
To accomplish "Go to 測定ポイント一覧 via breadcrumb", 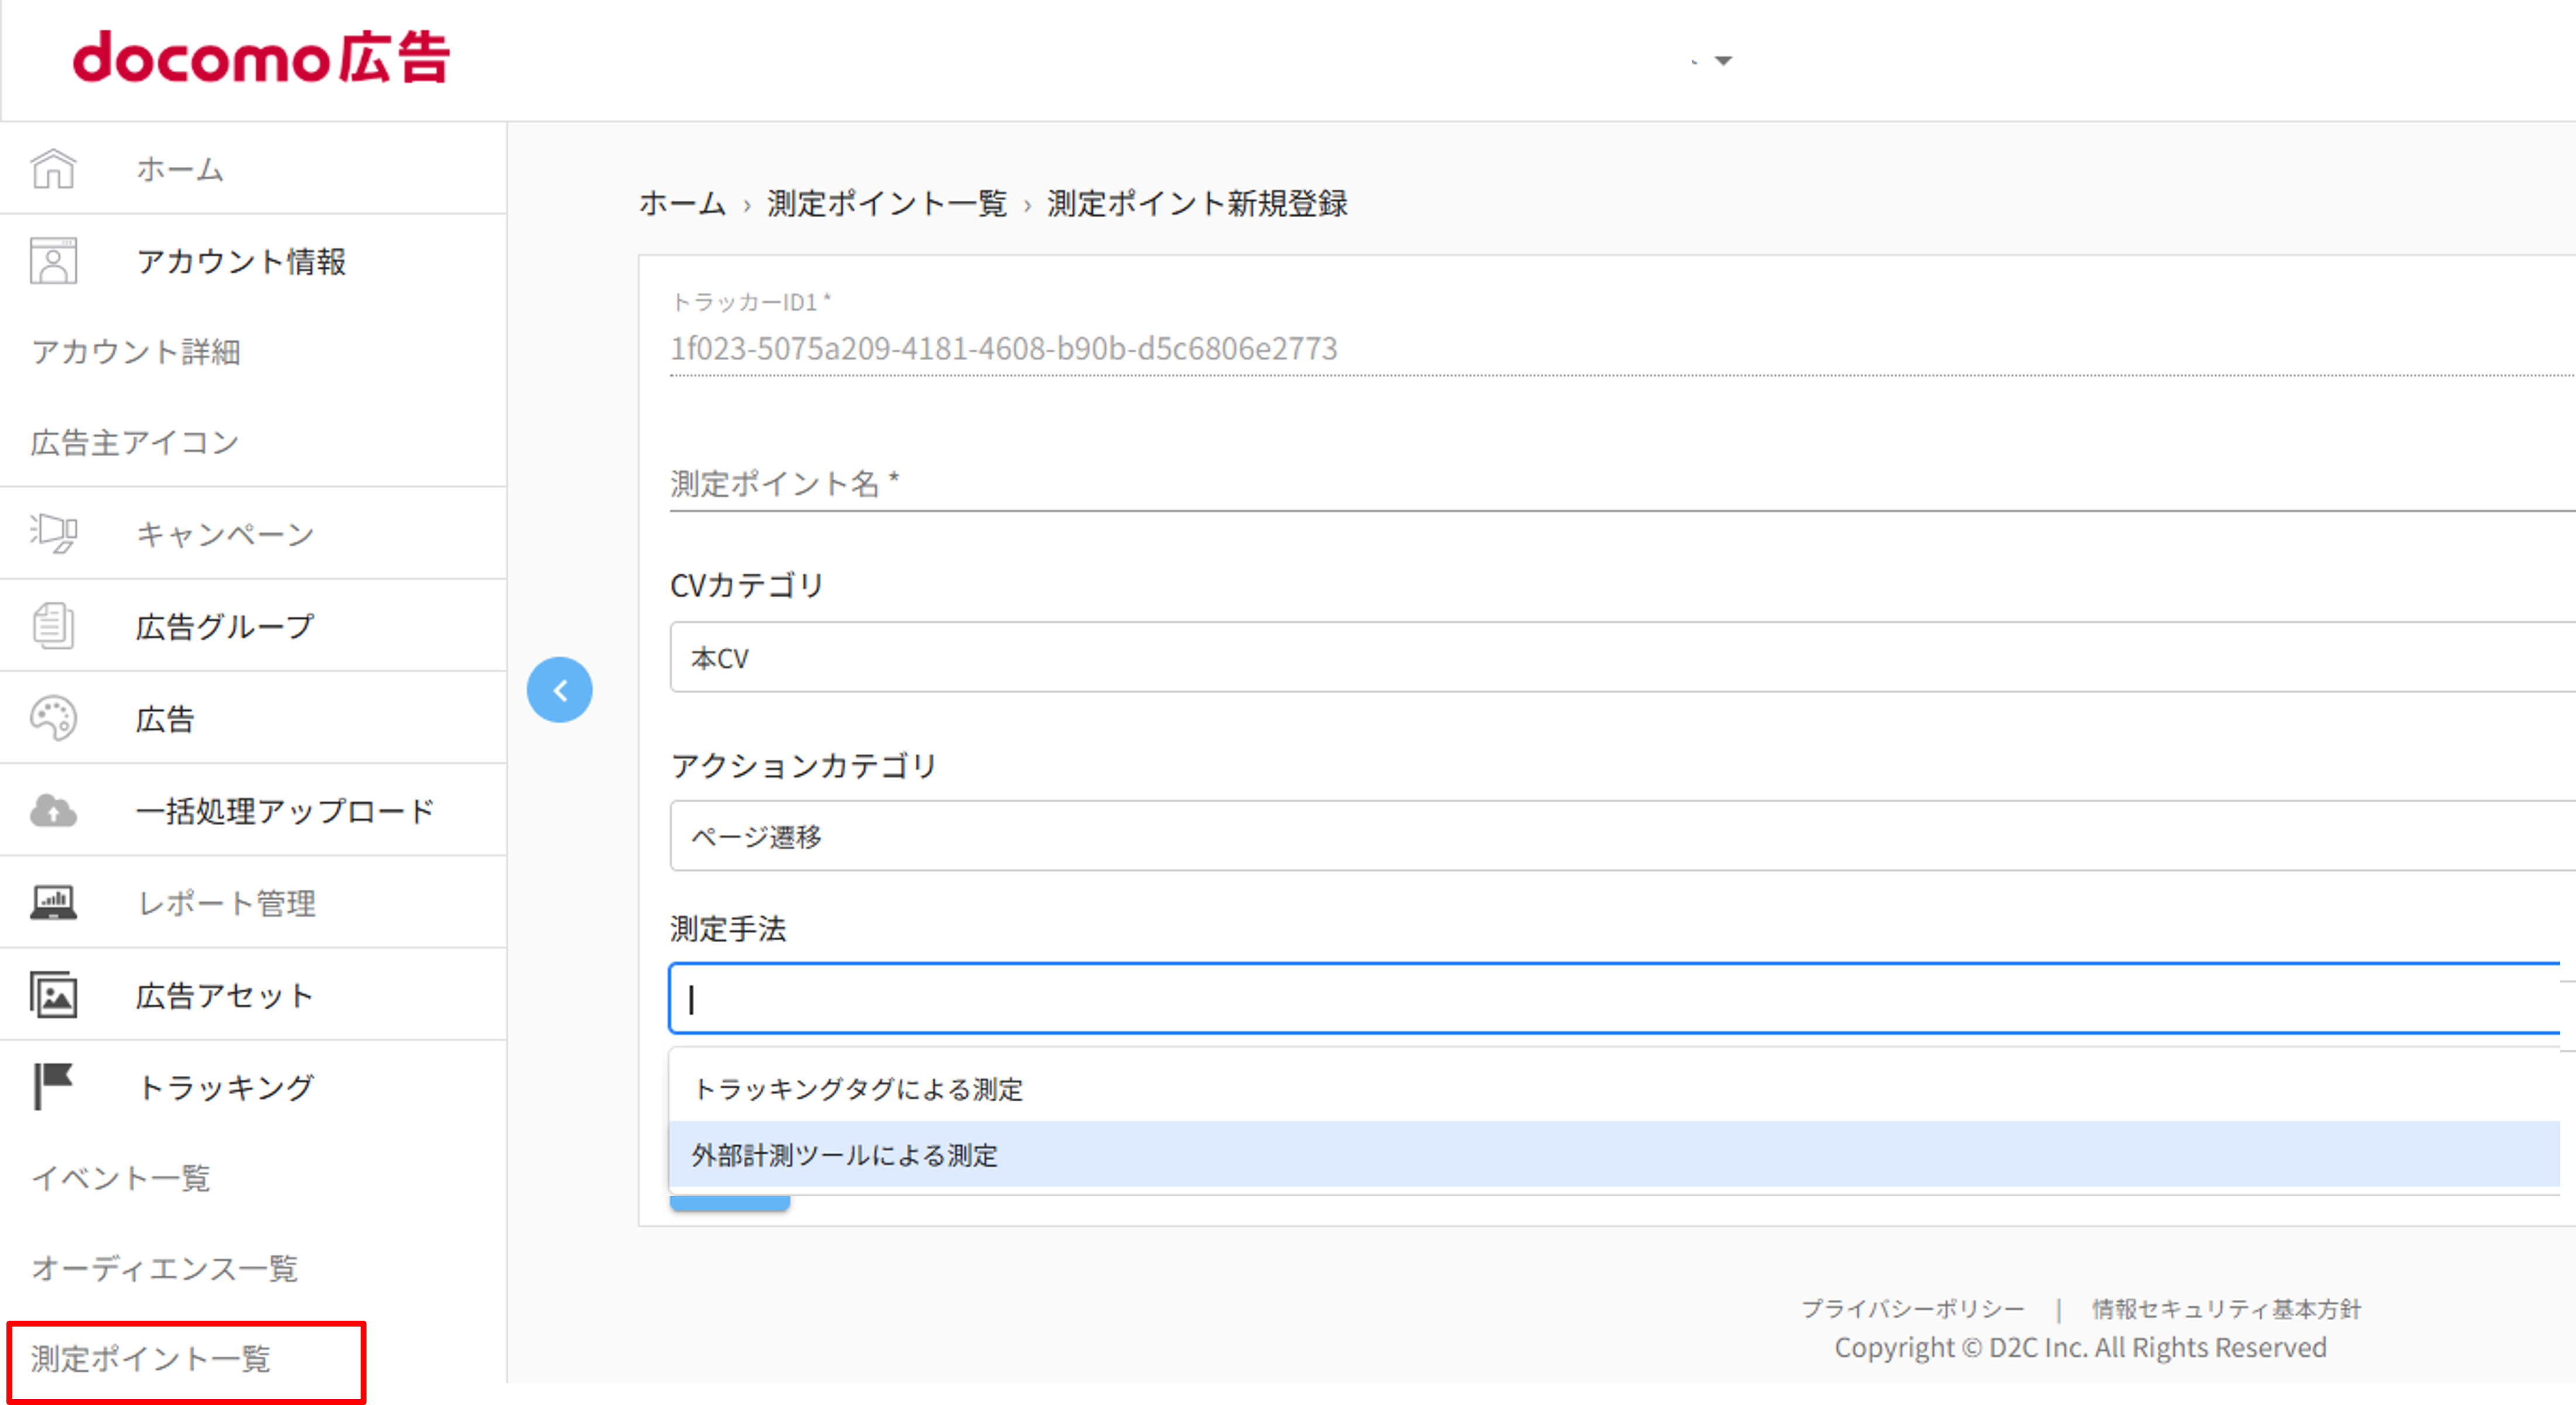I will (x=887, y=203).
